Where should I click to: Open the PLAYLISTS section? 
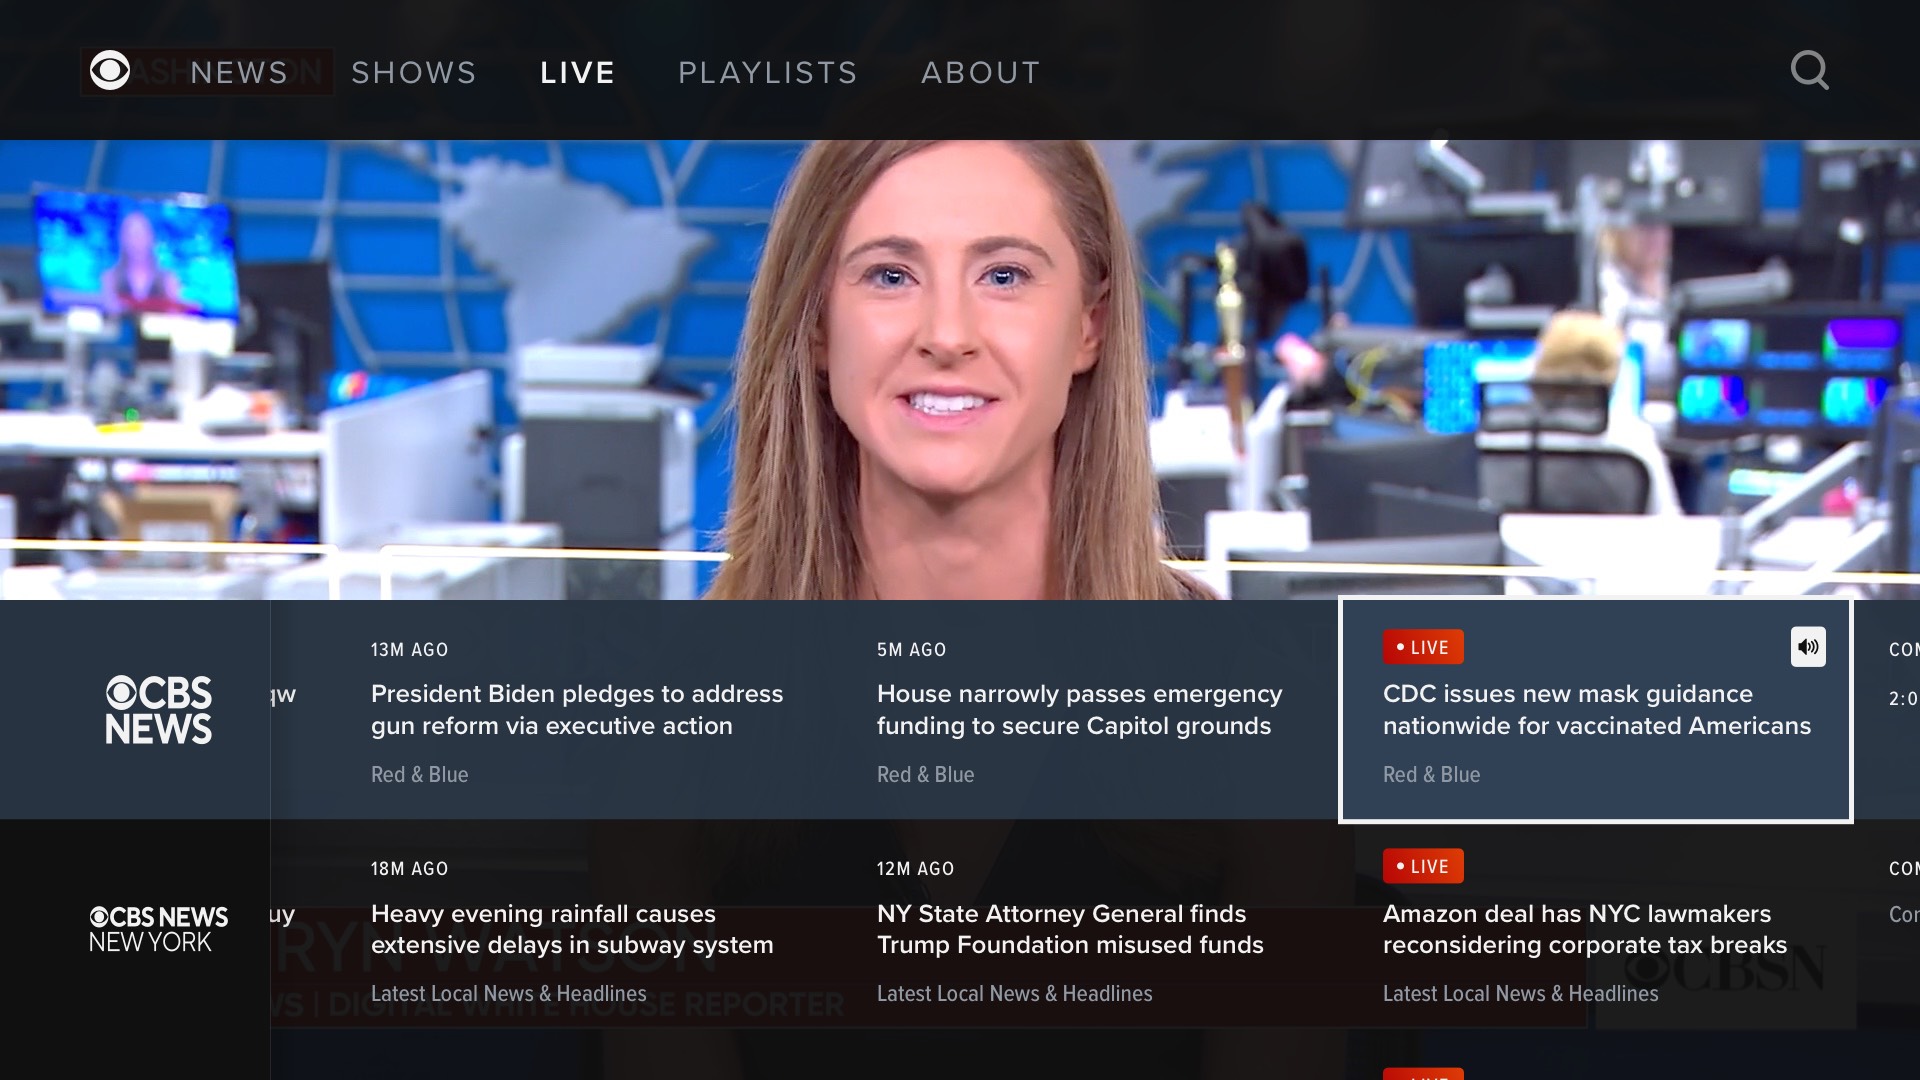click(x=768, y=73)
